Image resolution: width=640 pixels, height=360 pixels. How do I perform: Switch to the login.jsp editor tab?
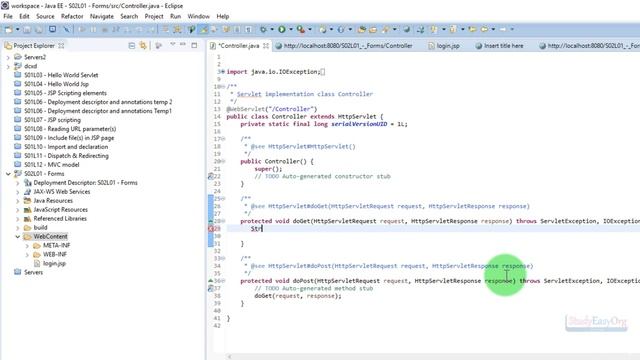444,46
